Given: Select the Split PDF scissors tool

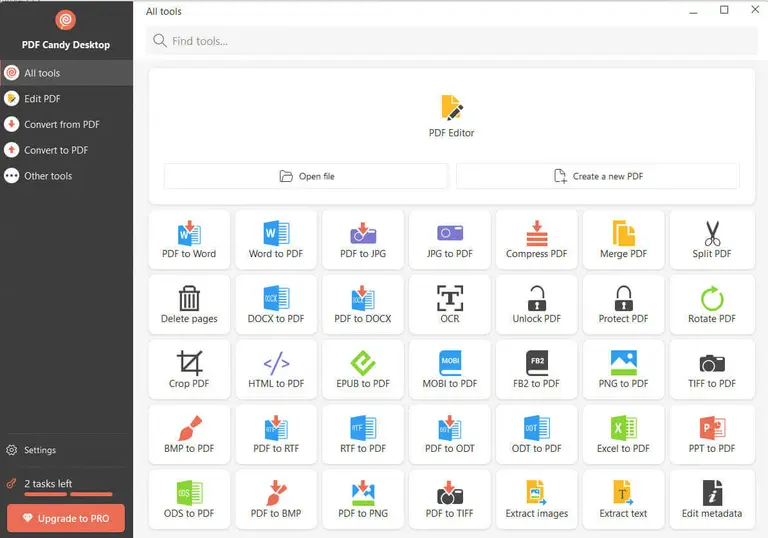Looking at the screenshot, I should click(x=712, y=240).
